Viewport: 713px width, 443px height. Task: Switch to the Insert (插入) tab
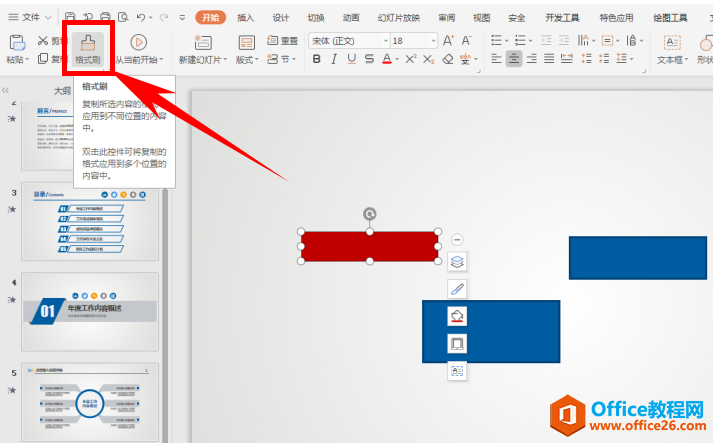click(246, 17)
